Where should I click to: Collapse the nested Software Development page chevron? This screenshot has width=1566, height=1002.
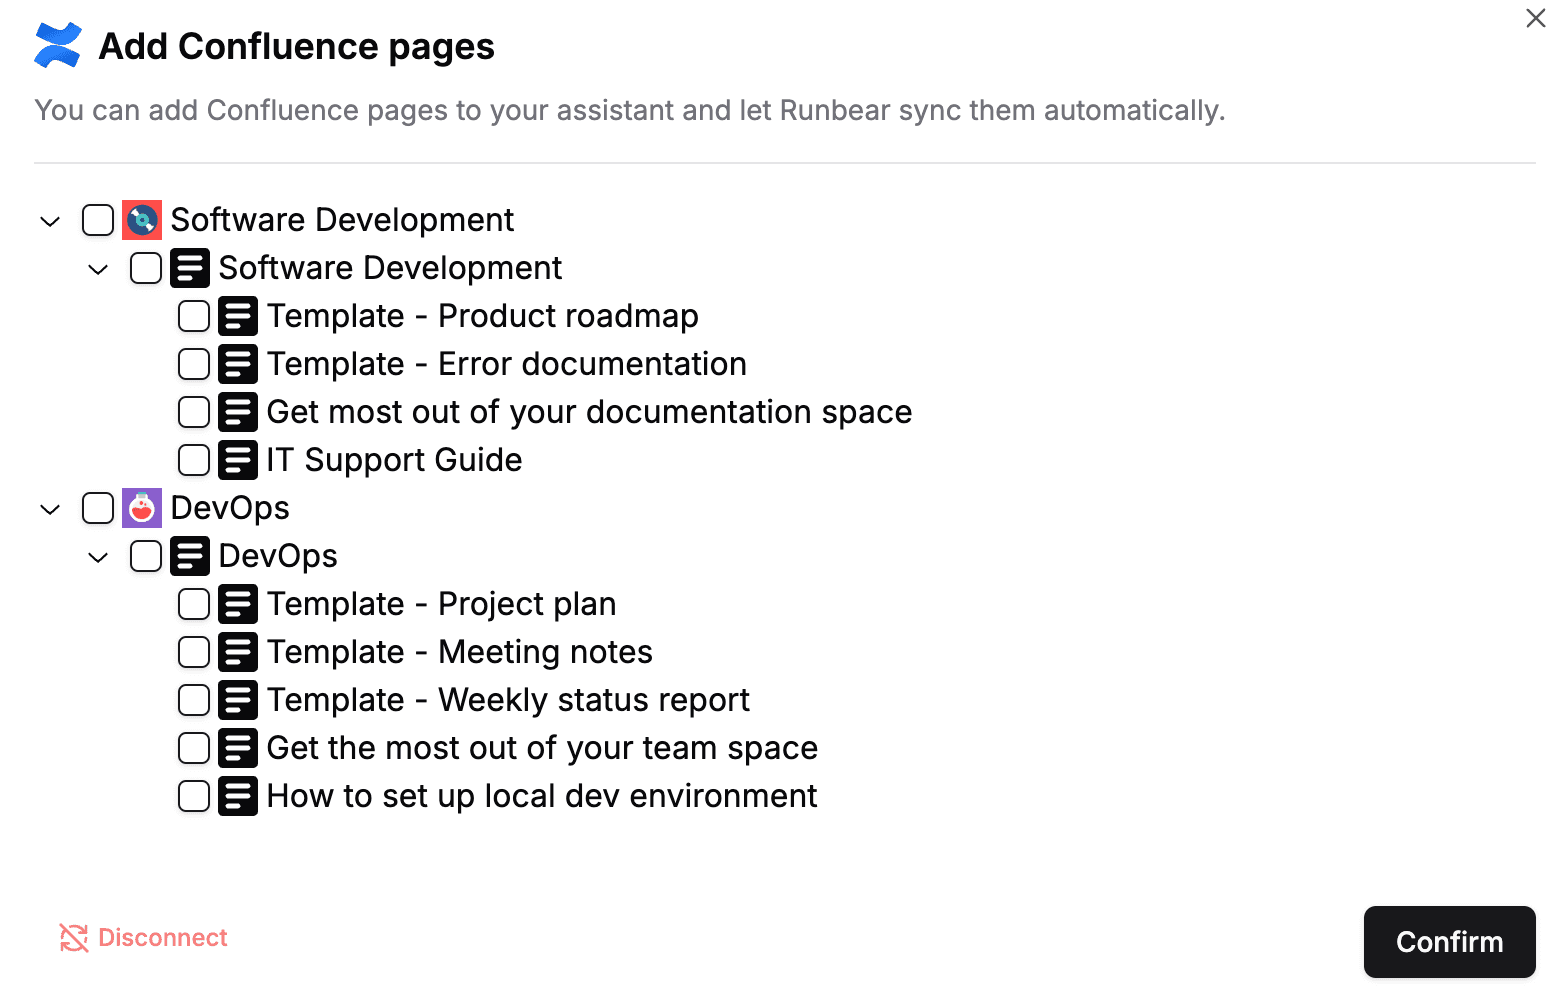coord(98,269)
